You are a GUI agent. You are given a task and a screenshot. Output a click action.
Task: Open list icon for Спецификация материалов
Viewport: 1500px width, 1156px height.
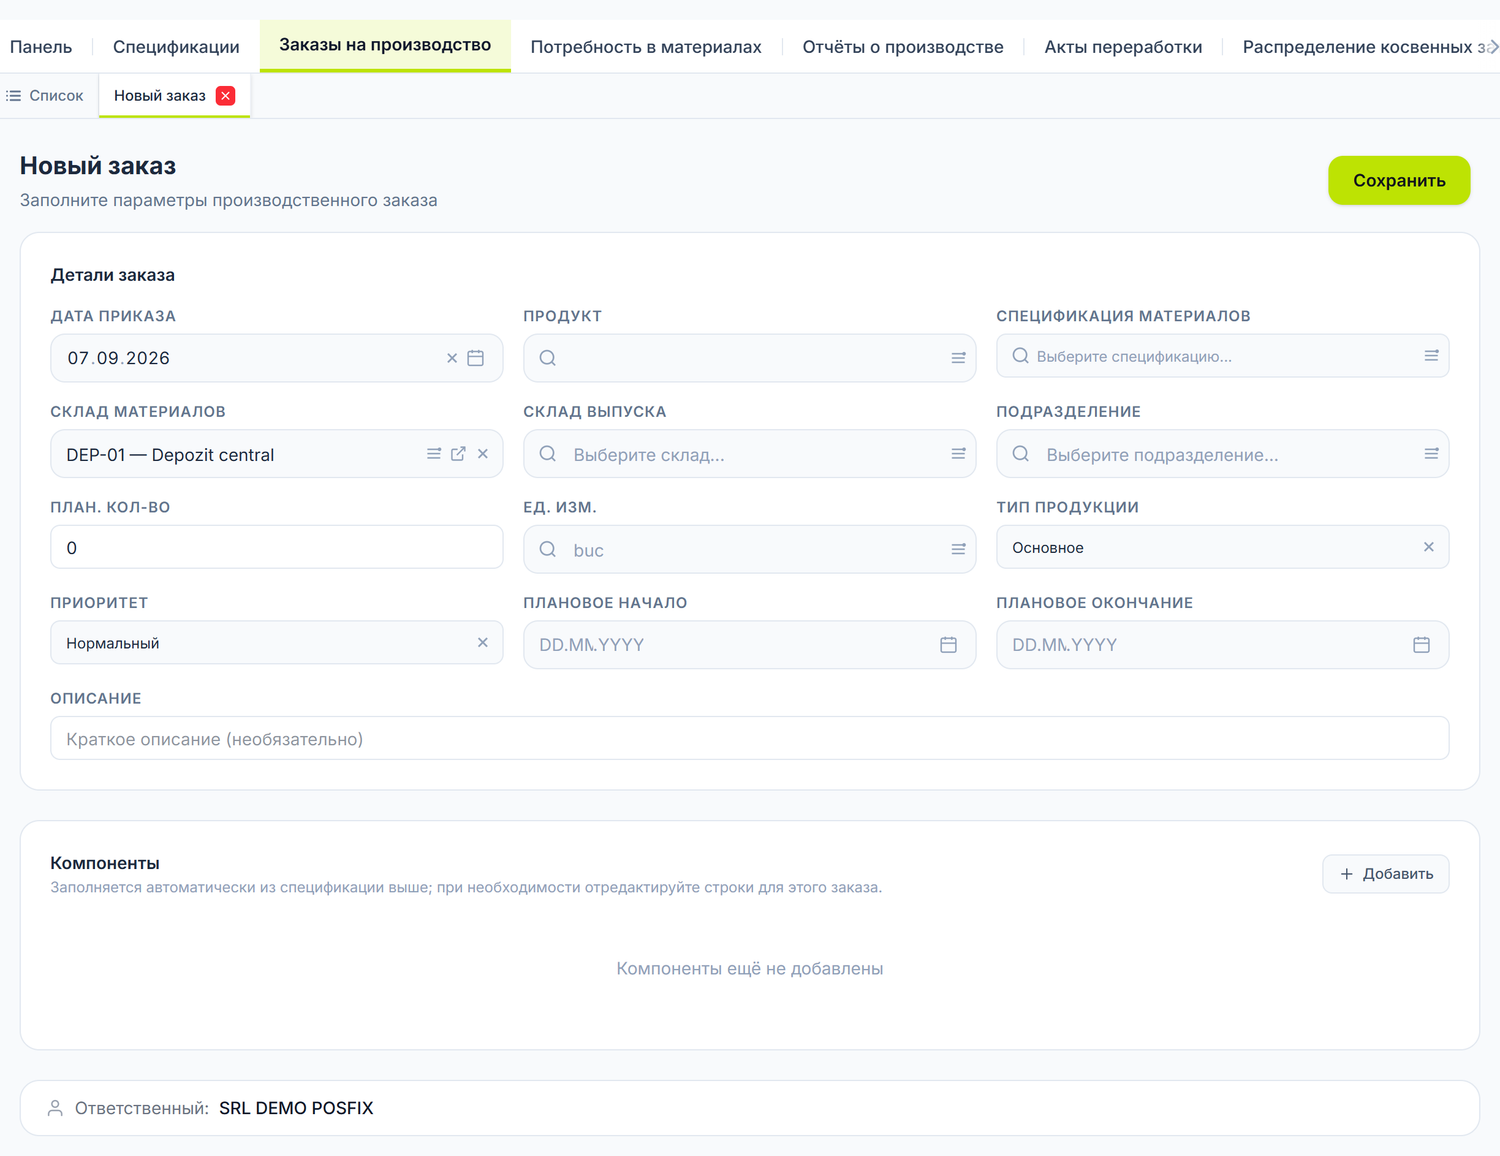click(1431, 356)
